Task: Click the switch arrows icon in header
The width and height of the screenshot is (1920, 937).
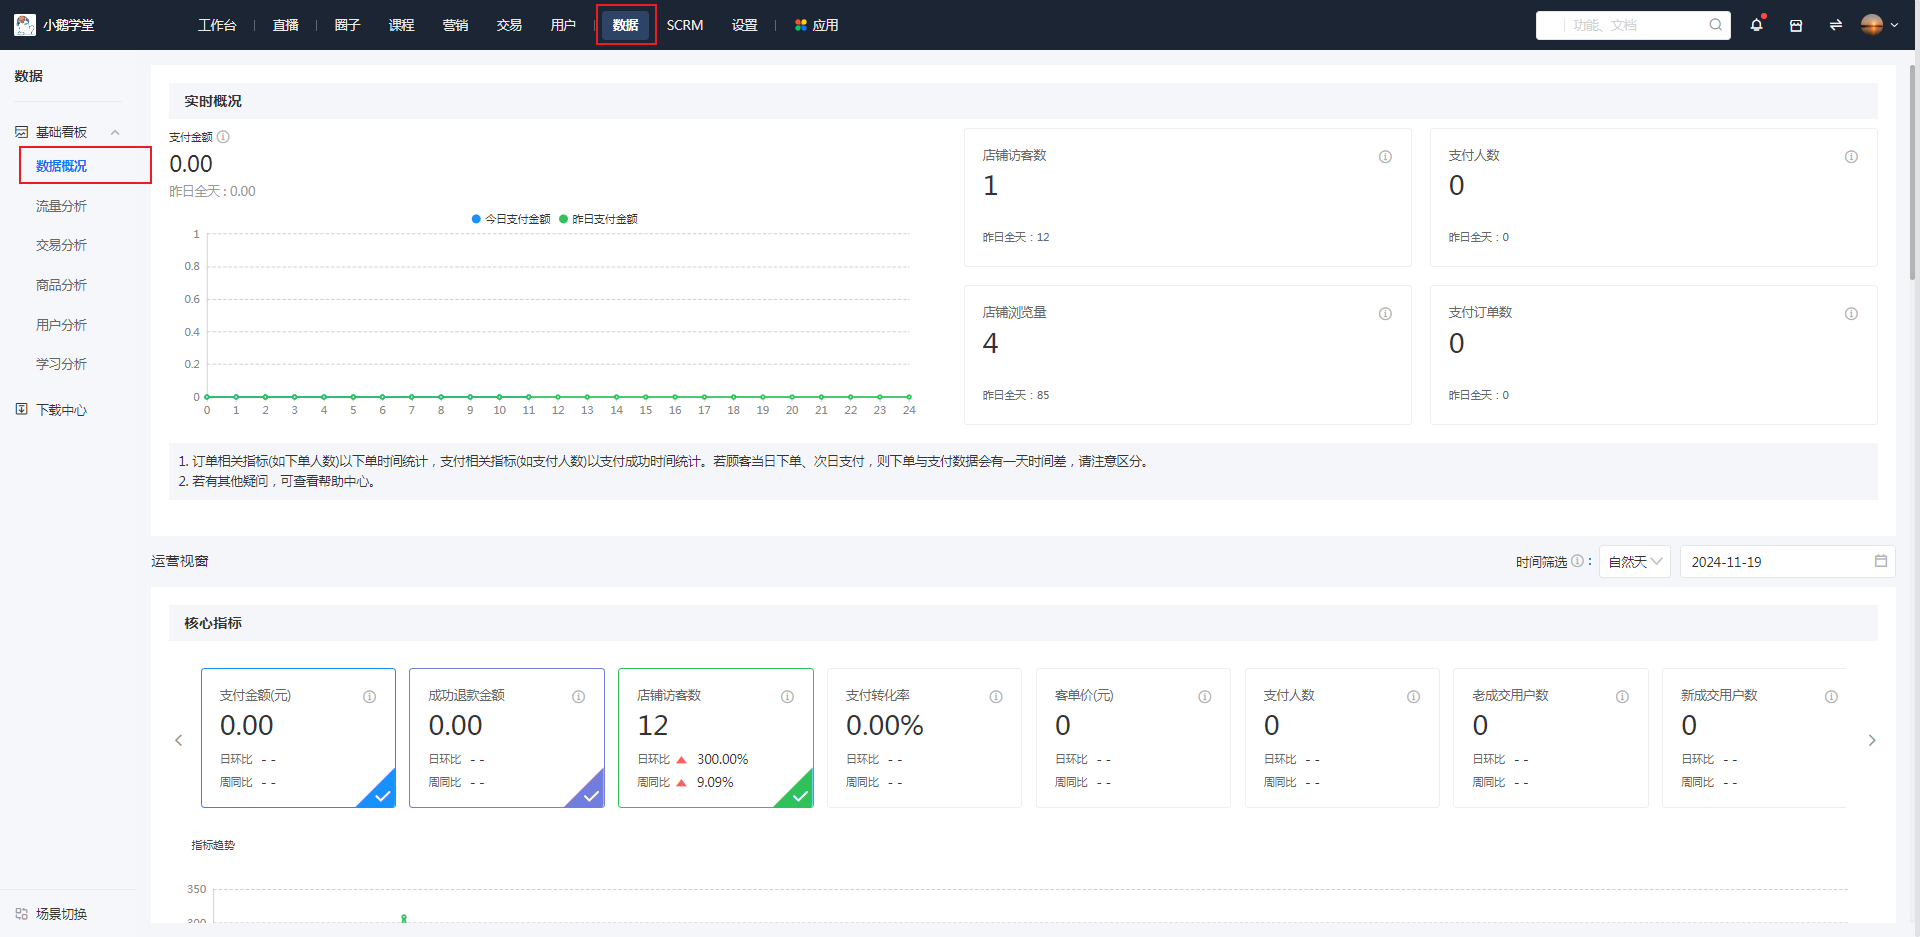Action: click(1835, 25)
